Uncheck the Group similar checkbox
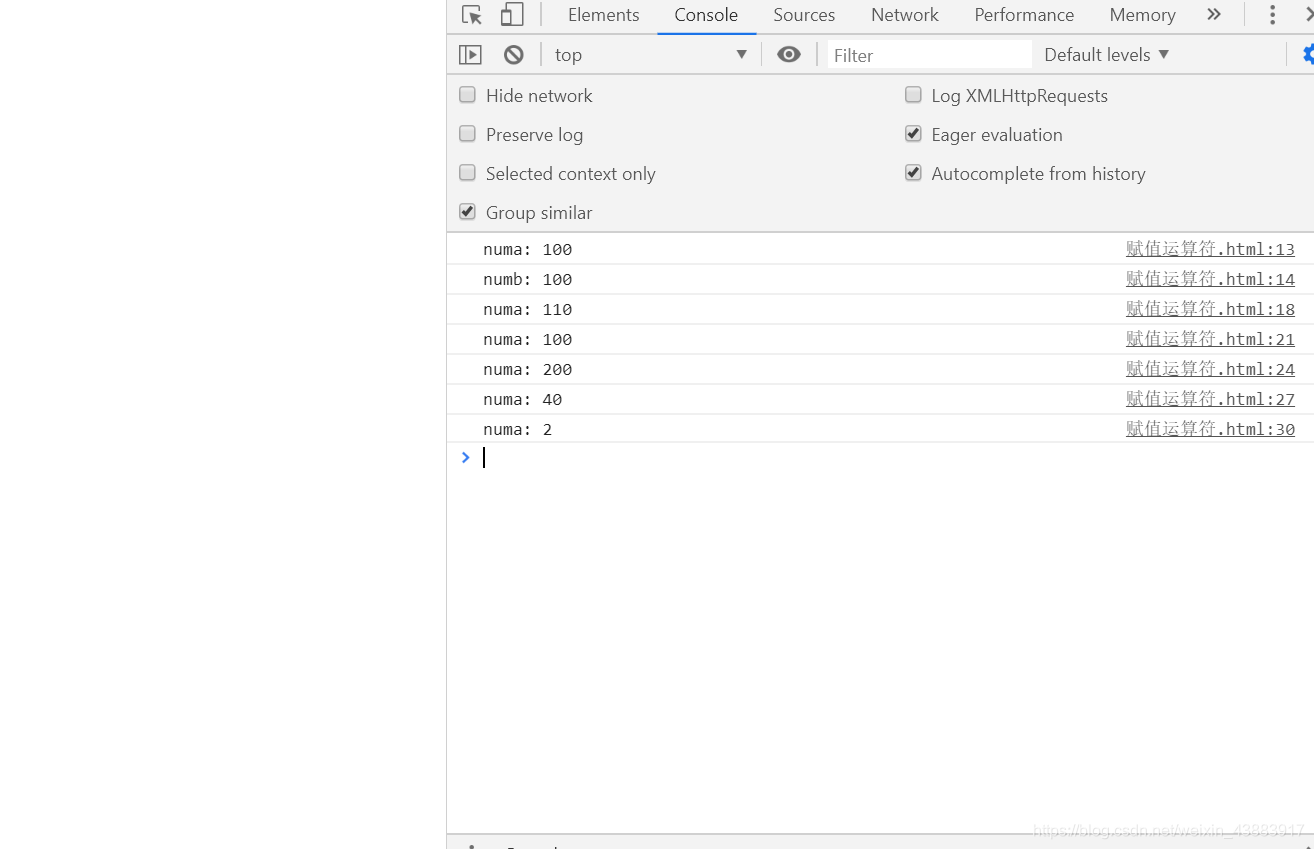This screenshot has width=1314, height=849. click(467, 212)
